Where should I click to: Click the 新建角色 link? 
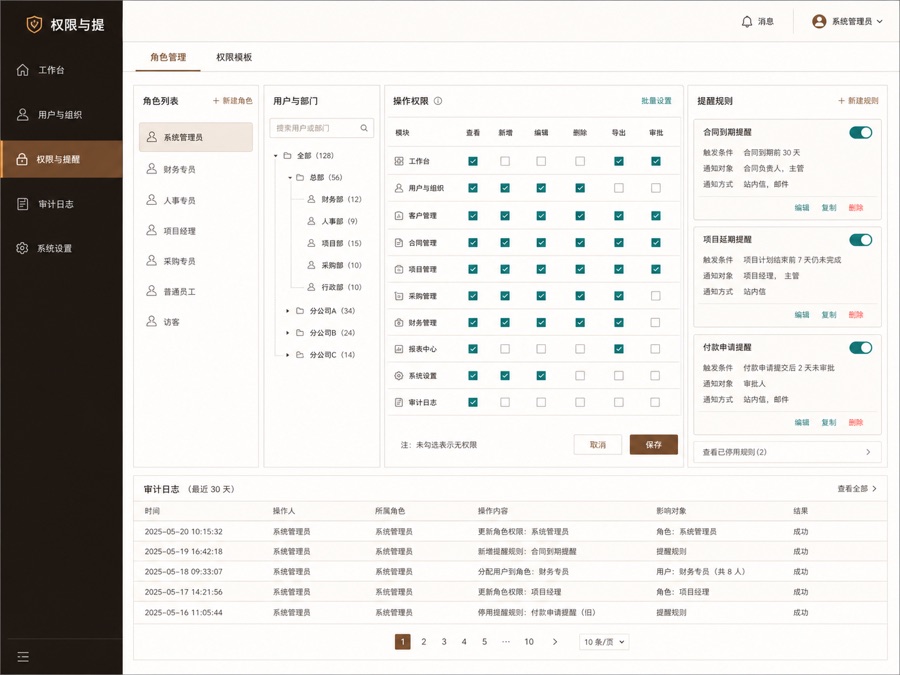(x=232, y=100)
